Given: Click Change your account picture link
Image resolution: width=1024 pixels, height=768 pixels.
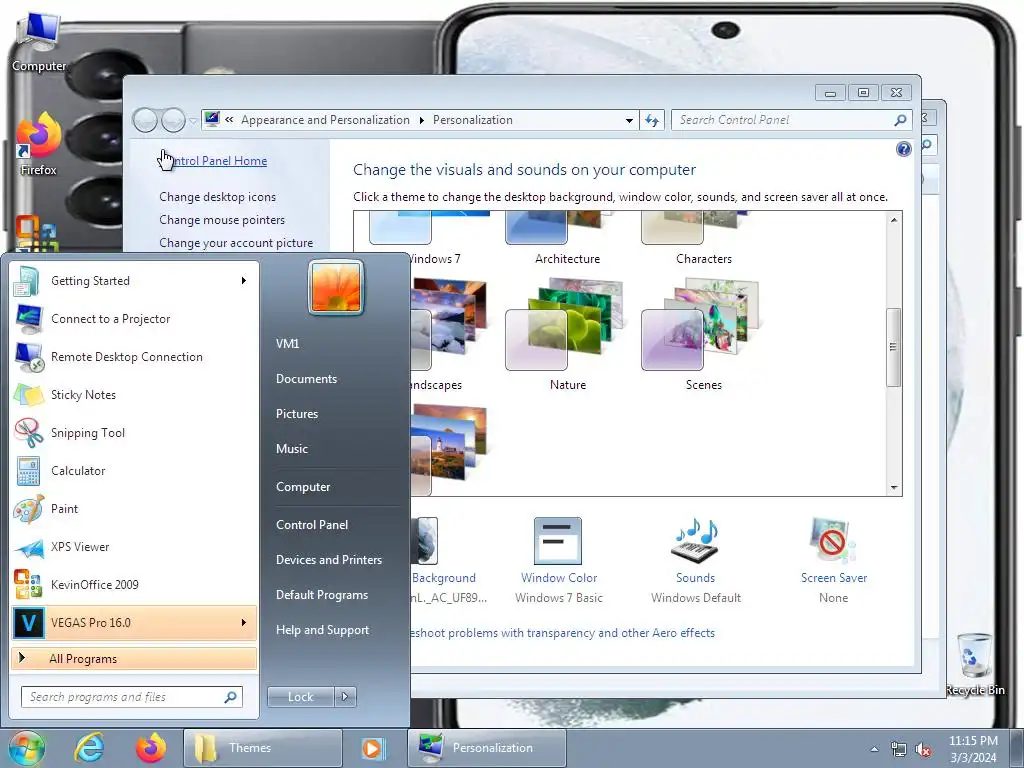Looking at the screenshot, I should click(236, 243).
